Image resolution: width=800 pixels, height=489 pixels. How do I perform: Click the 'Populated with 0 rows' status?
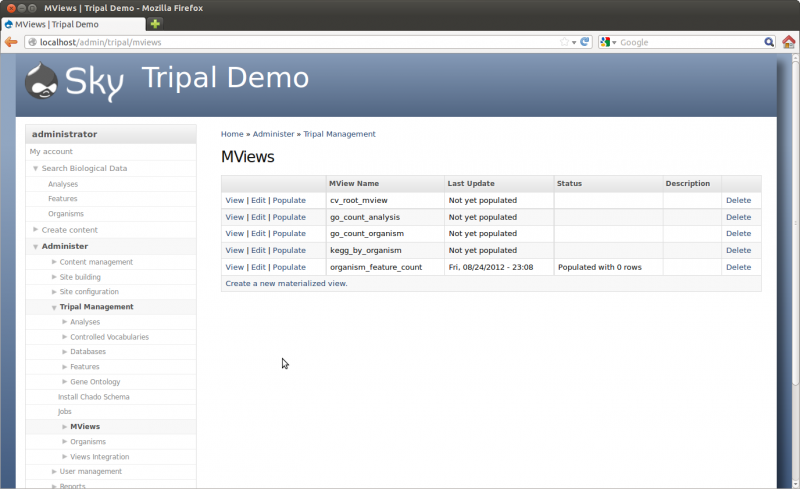pos(599,267)
